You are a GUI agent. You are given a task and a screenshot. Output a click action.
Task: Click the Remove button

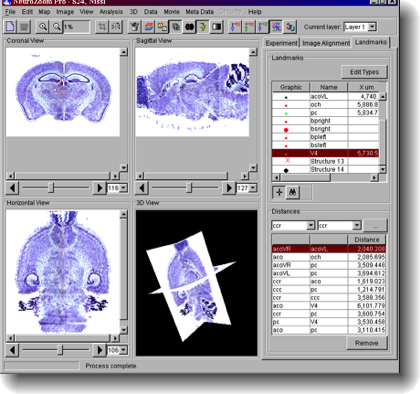(366, 343)
